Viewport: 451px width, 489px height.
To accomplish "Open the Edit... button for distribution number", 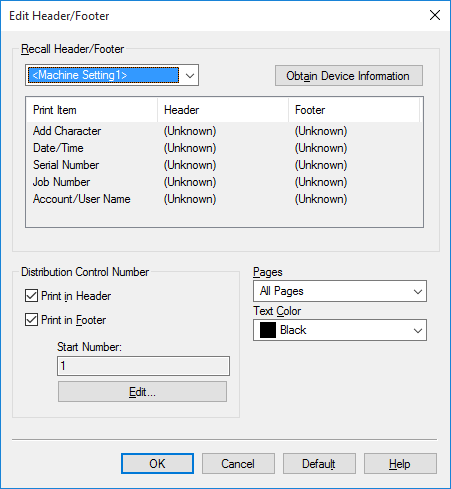I will click(x=142, y=392).
